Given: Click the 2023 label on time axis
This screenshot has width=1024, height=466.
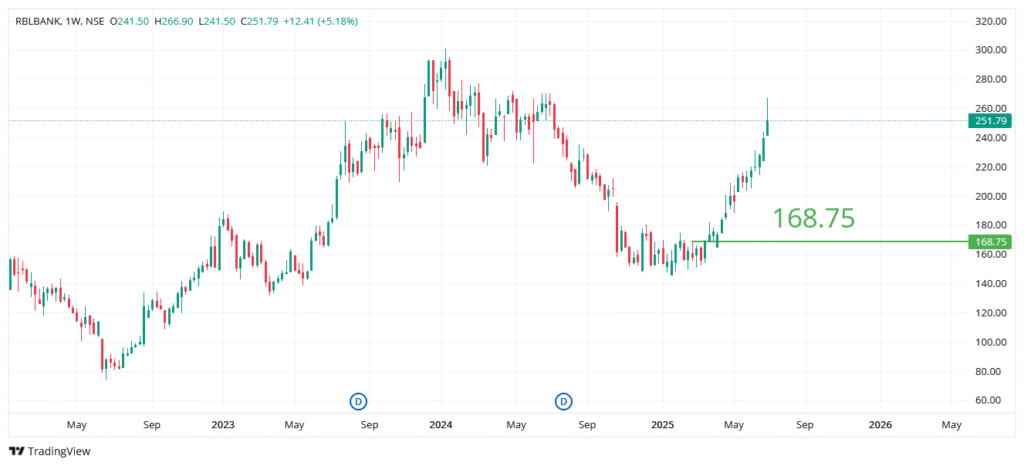Looking at the screenshot, I should (222, 424).
